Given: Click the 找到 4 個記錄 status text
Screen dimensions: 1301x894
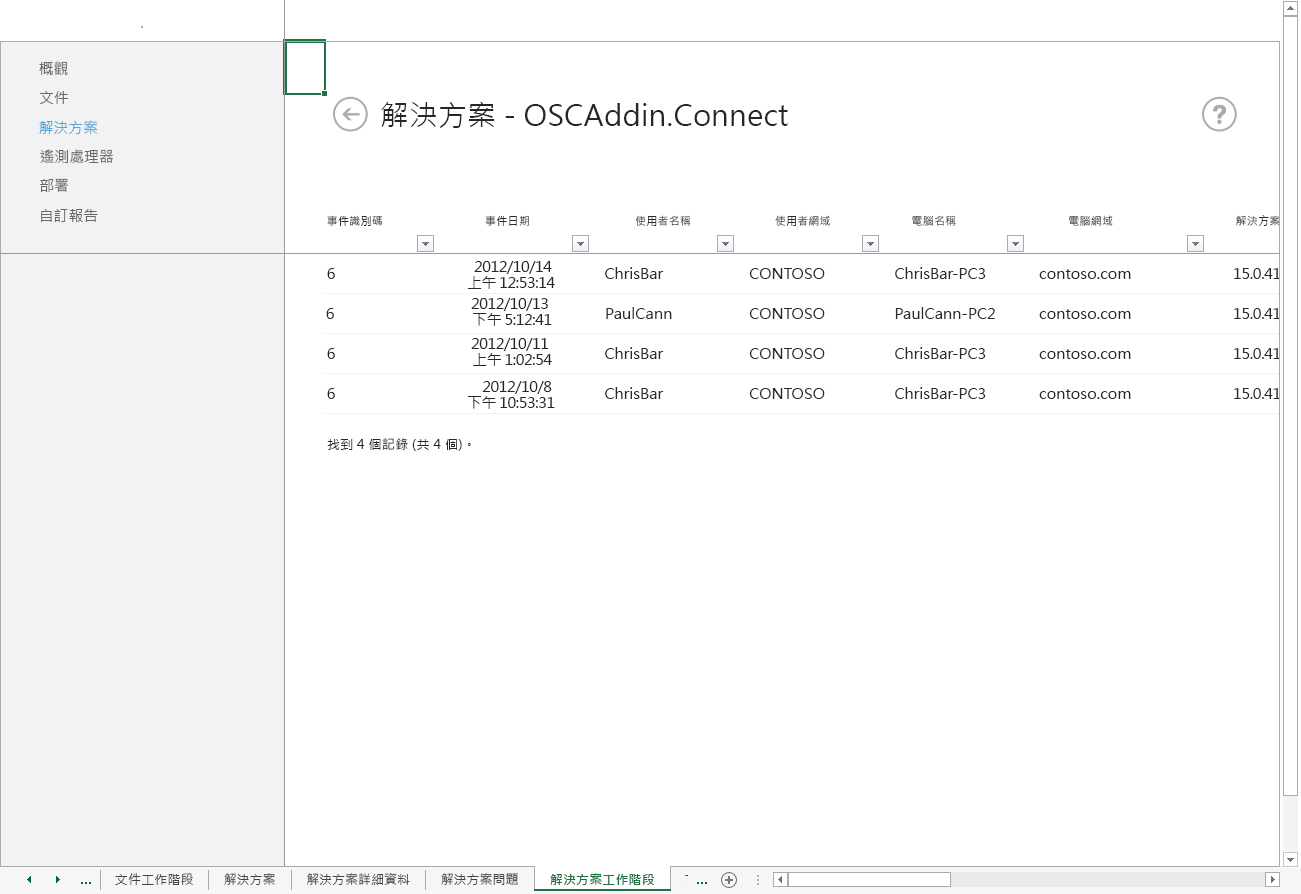Looking at the screenshot, I should (399, 444).
